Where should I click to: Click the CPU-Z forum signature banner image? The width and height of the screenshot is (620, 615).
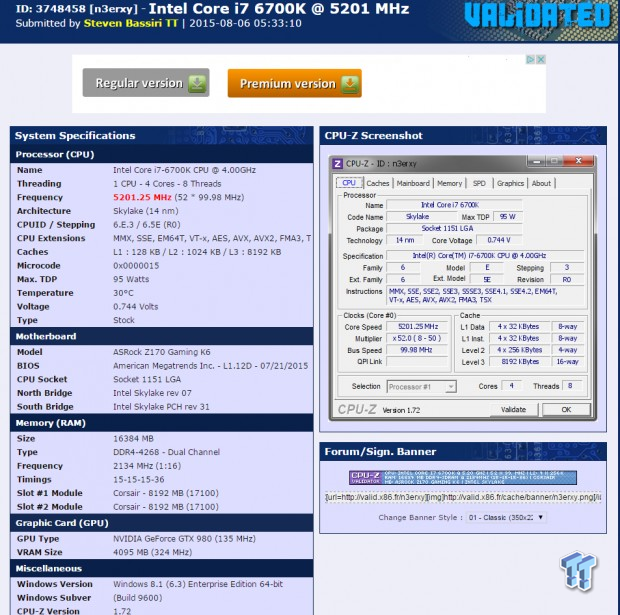point(463,477)
